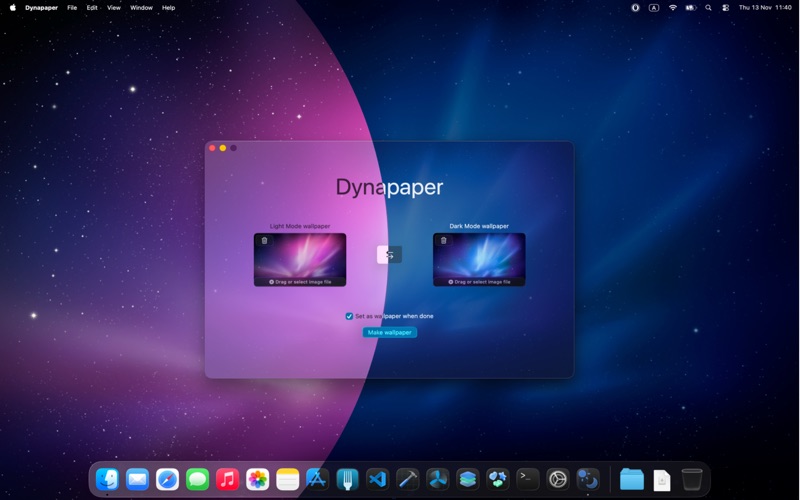800x500 pixels.
Task: Click the date and time clock
Action: [765, 8]
